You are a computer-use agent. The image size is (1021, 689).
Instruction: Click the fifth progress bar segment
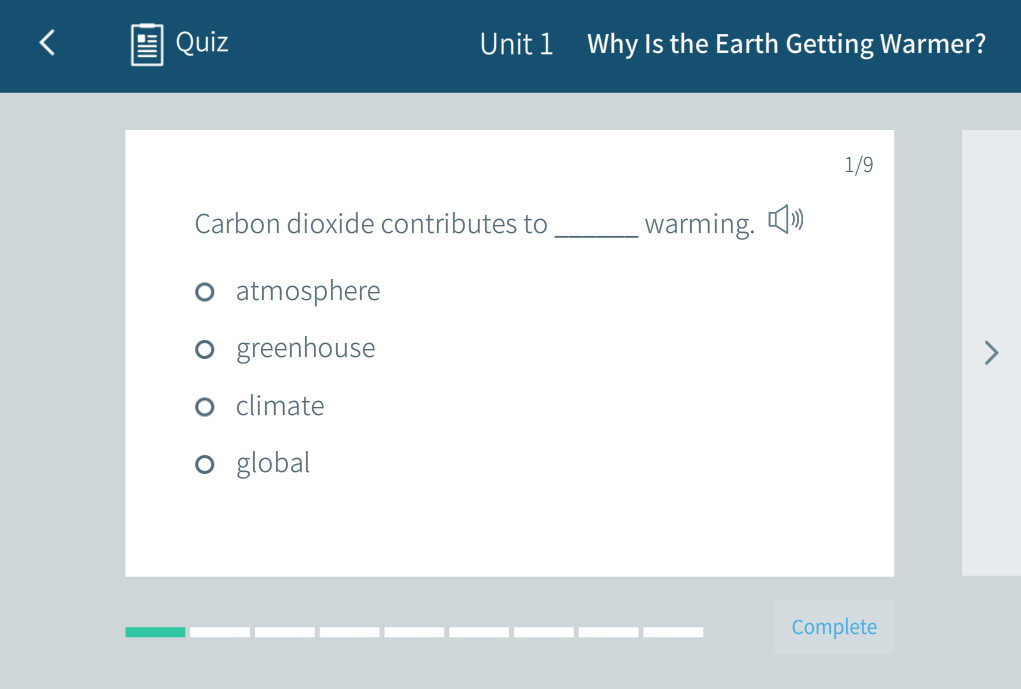tap(414, 632)
